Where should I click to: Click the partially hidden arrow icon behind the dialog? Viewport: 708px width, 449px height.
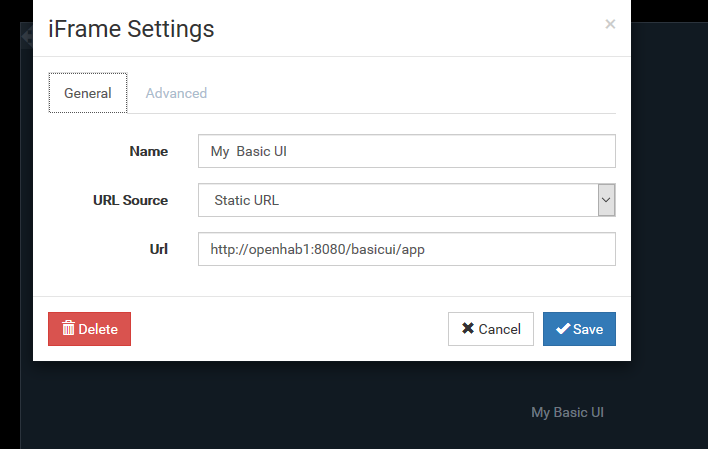pyautogui.click(x=26, y=36)
